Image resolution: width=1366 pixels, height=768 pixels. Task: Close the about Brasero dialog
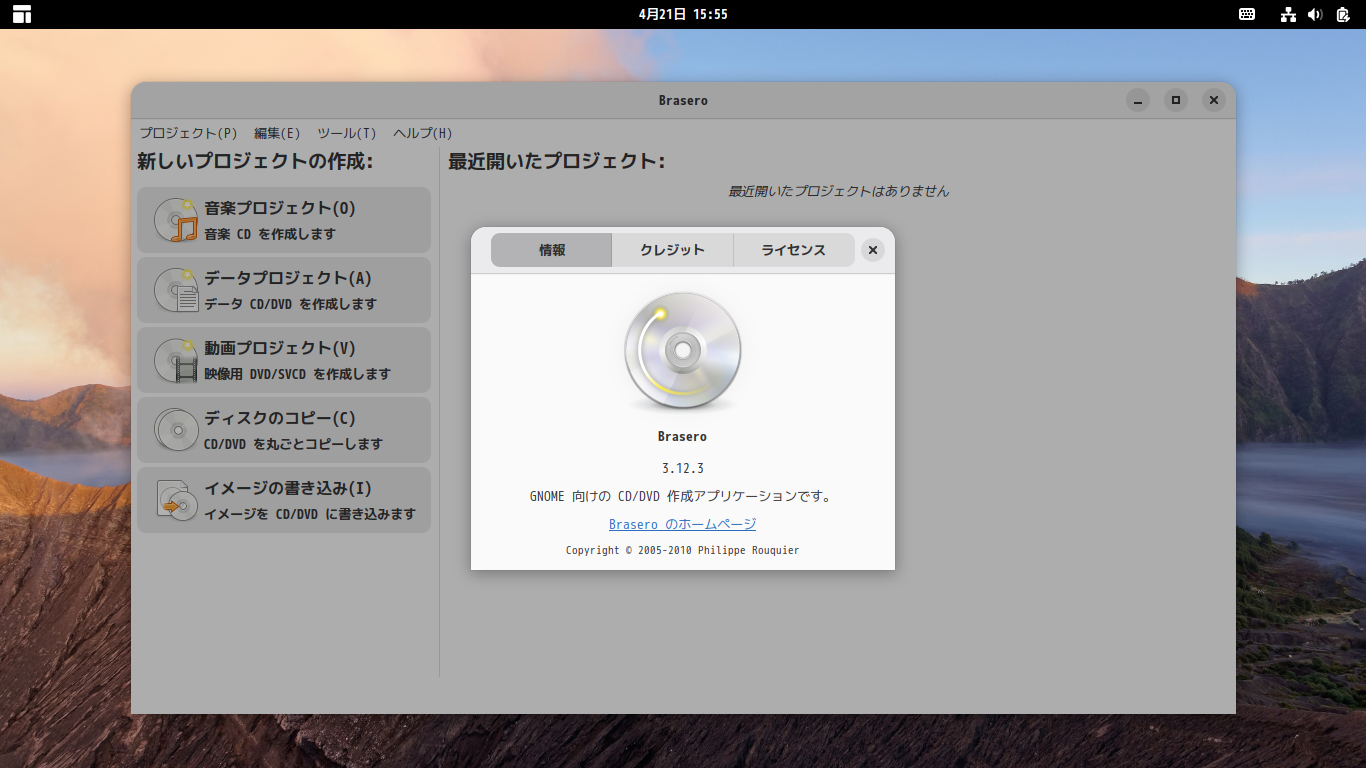pos(873,250)
